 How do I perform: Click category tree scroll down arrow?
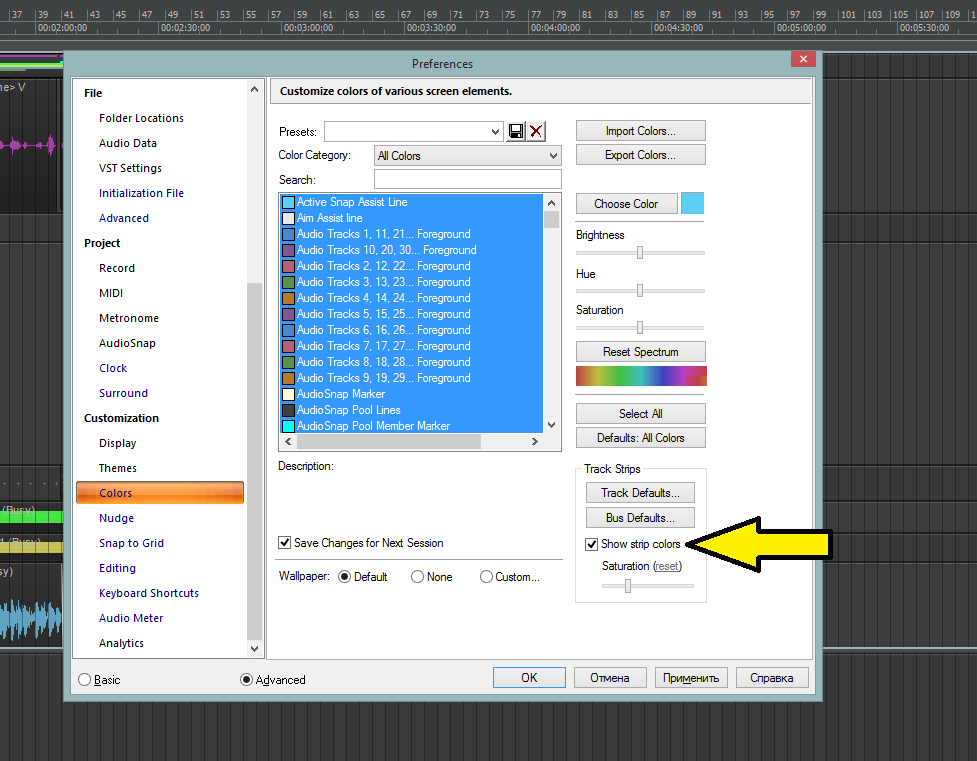tap(254, 648)
